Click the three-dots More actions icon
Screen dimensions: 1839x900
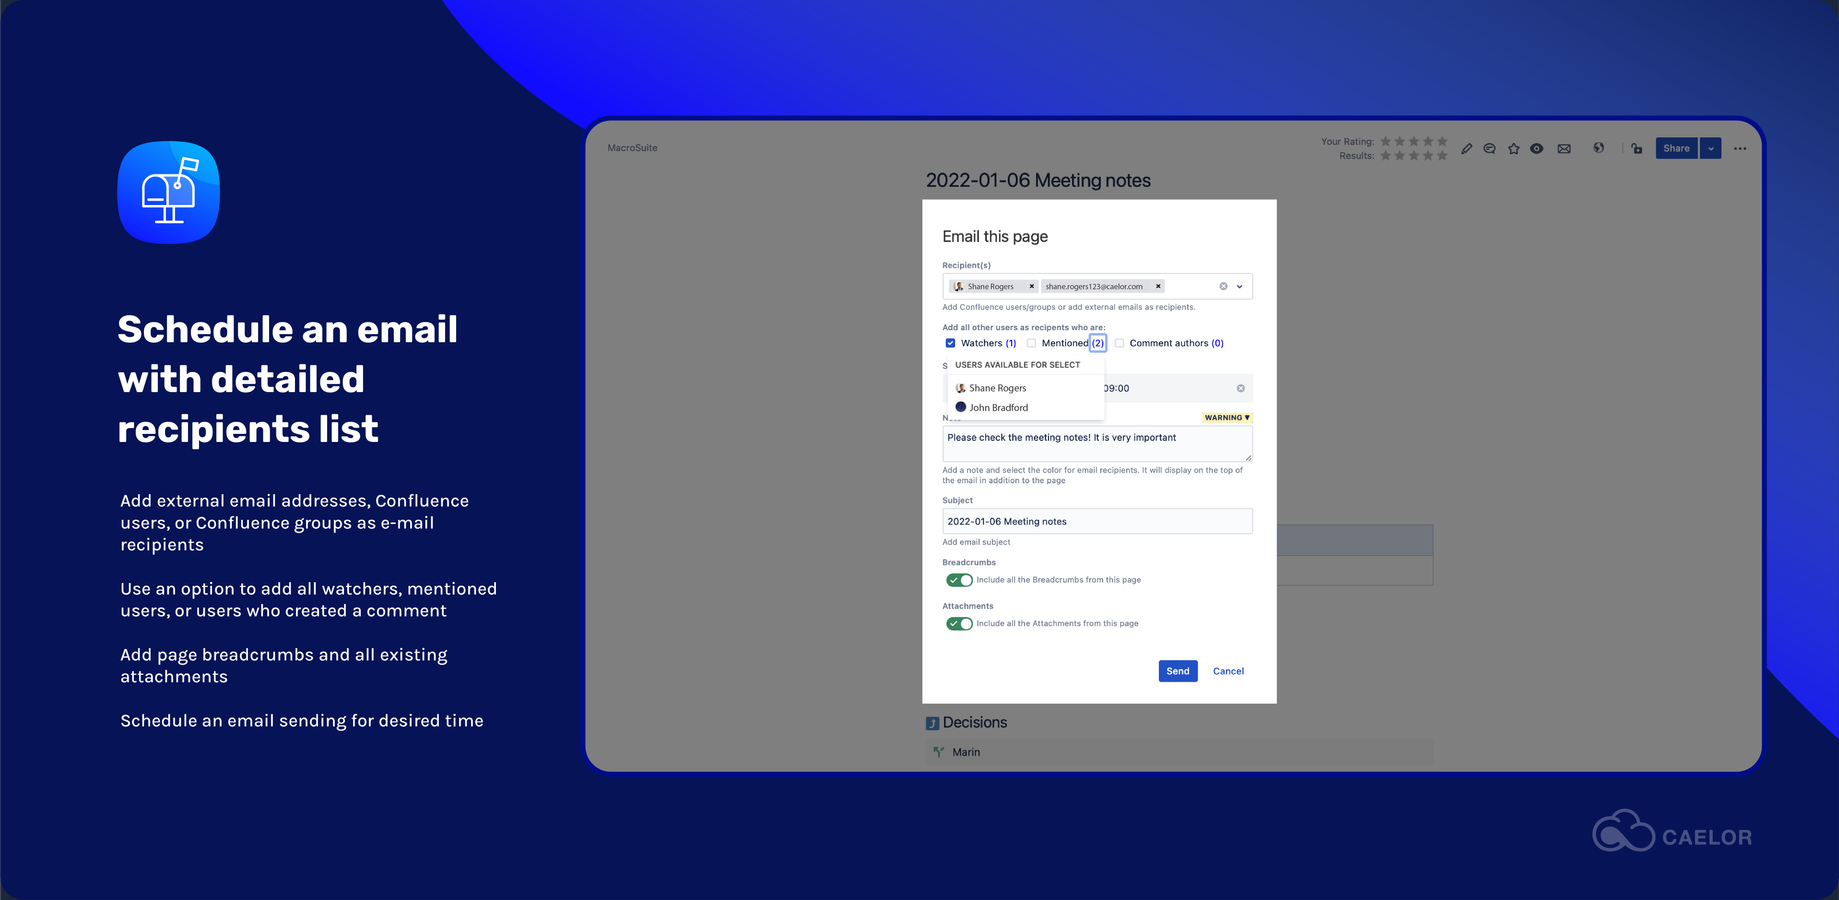(1740, 149)
